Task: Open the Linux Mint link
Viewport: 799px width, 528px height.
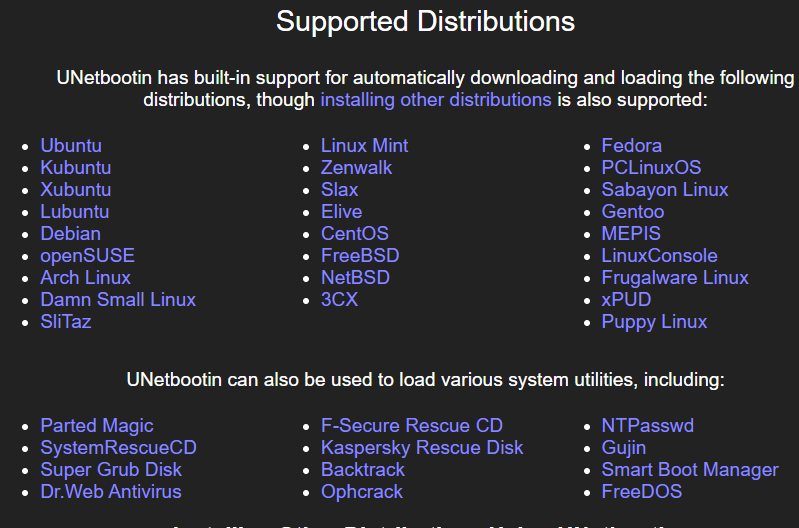Action: point(364,146)
